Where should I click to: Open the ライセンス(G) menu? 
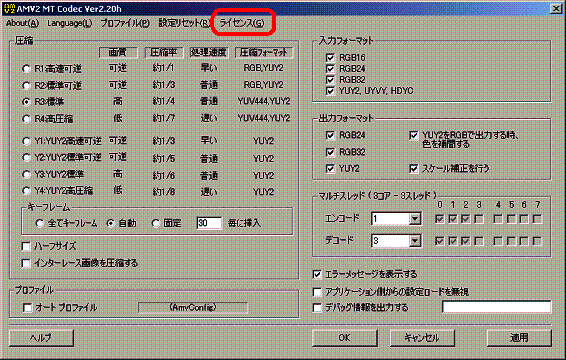click(x=242, y=23)
